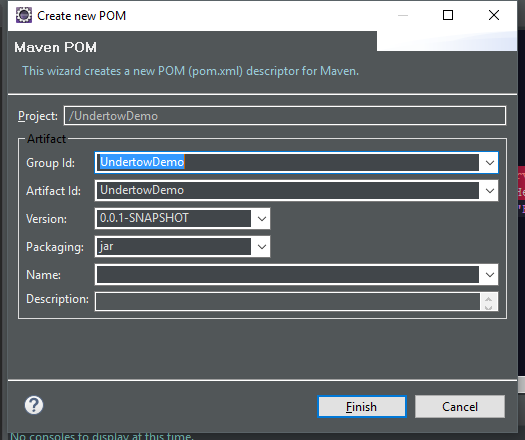The image size is (525, 440).
Task: Expand the Name field dropdown arrow
Action: tap(490, 275)
